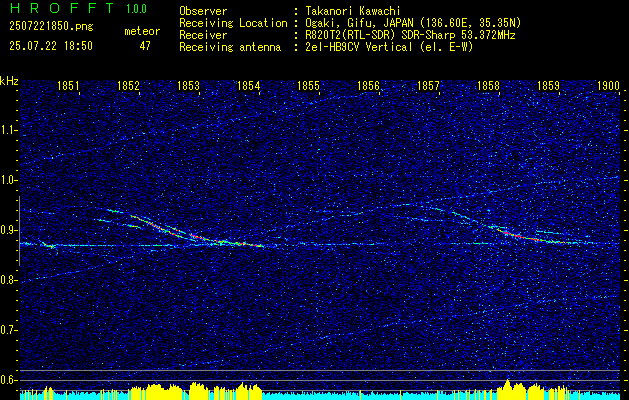Click the 0.8 kHz axis label
Screen dimensions: 629x400
point(8,280)
